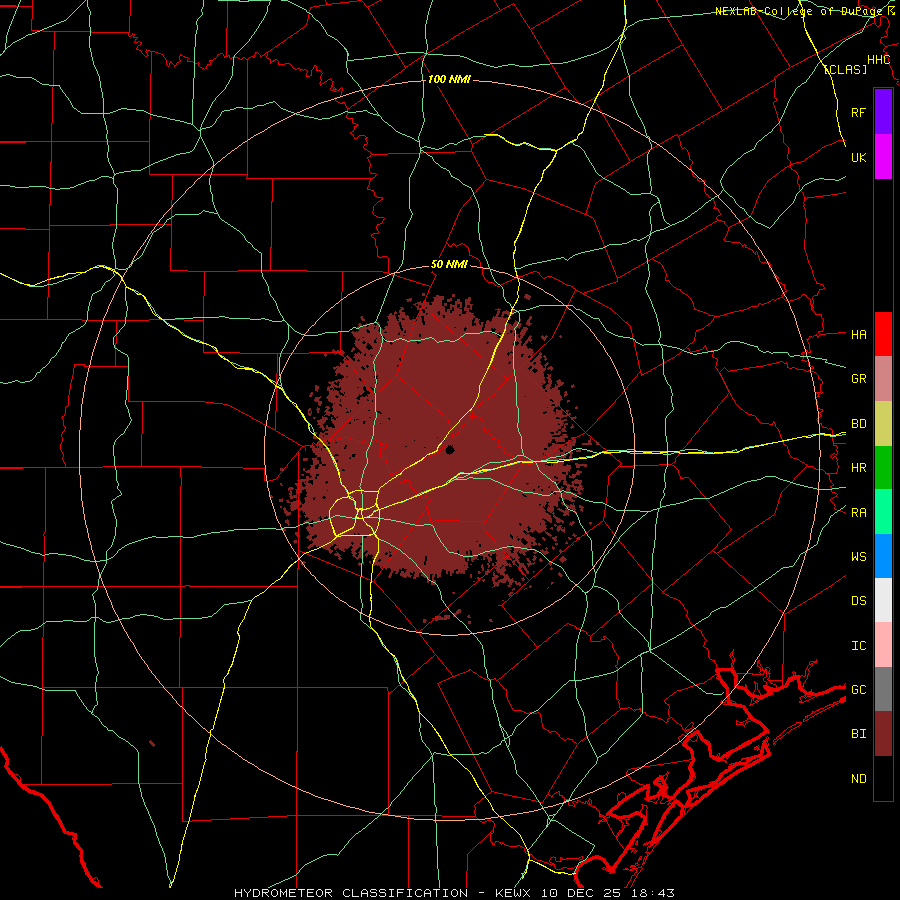
Task: Select the GC legend label
Action: (x=858, y=689)
